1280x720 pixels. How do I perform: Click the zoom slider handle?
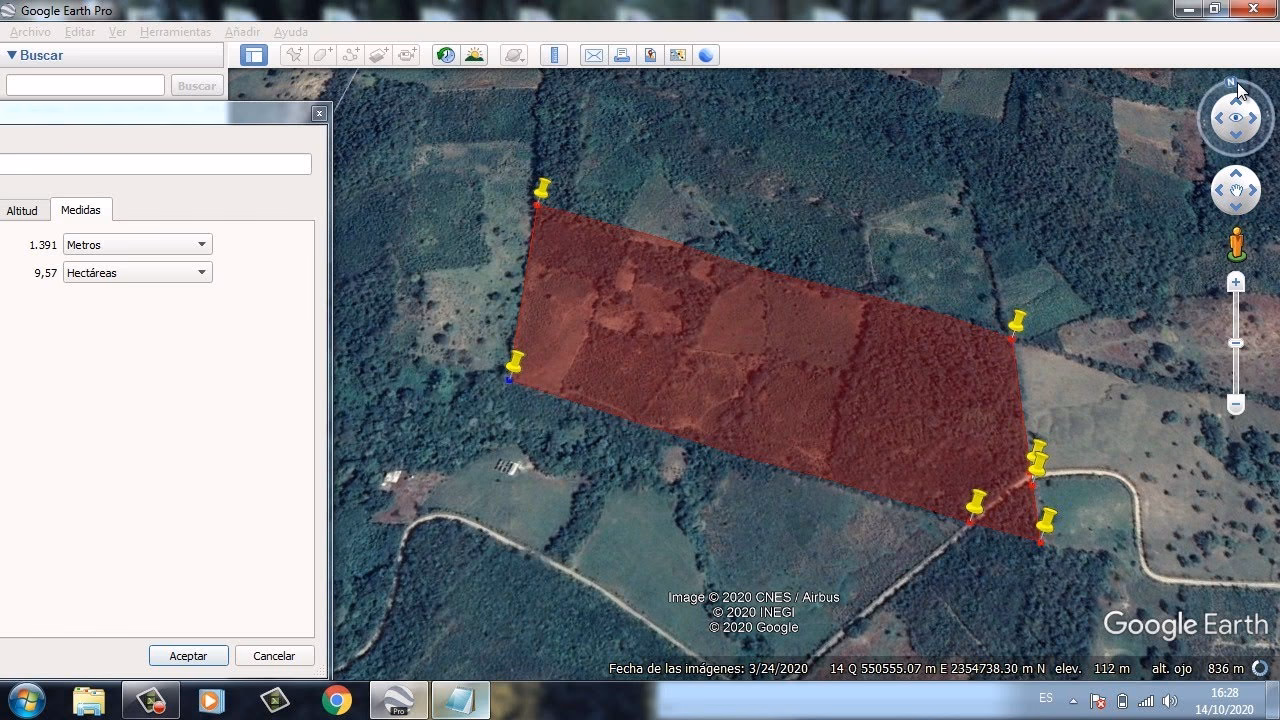[x=1236, y=343]
